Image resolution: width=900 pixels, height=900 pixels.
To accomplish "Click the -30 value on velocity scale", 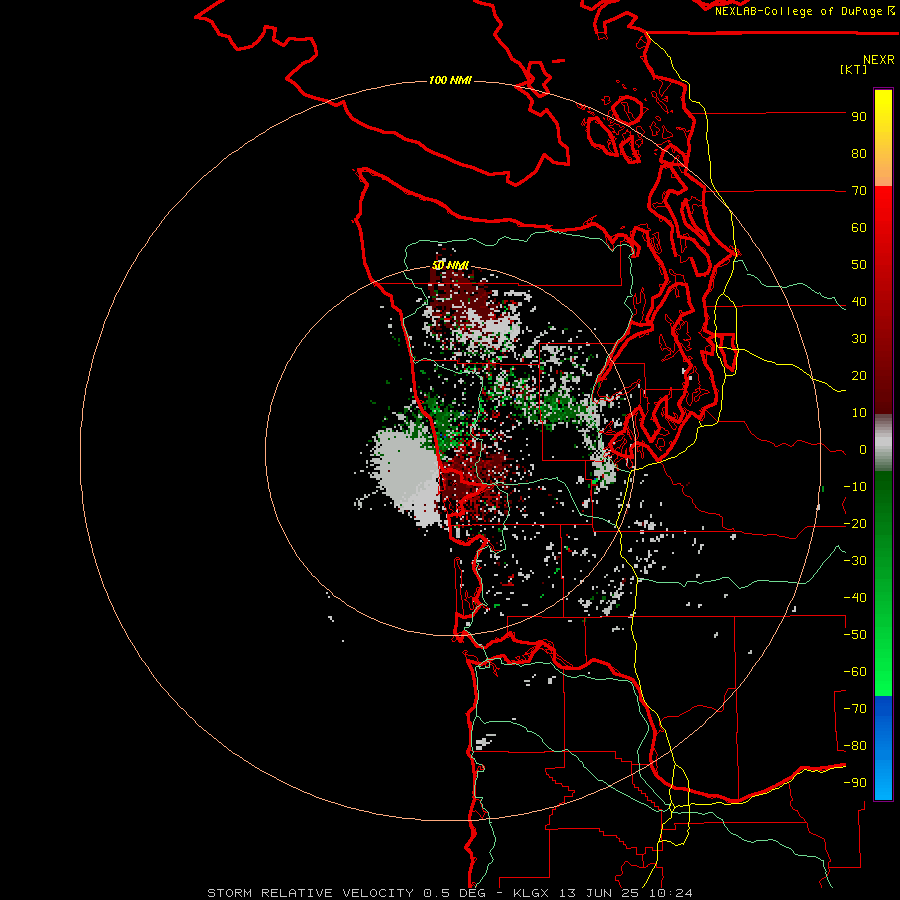I will (855, 561).
